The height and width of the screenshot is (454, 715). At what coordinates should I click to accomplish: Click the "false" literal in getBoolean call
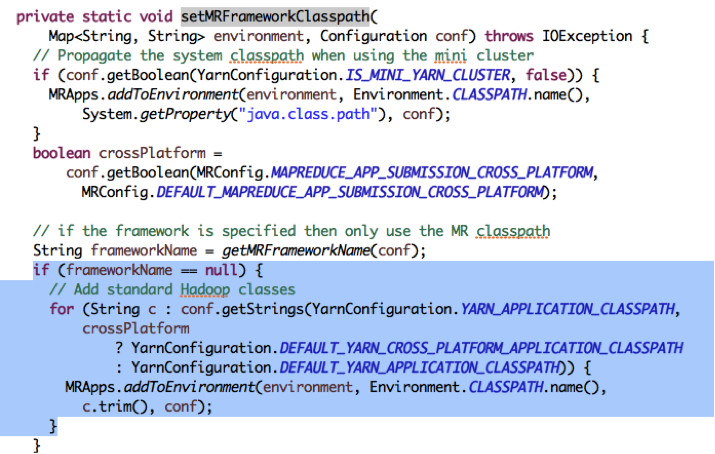[546, 75]
